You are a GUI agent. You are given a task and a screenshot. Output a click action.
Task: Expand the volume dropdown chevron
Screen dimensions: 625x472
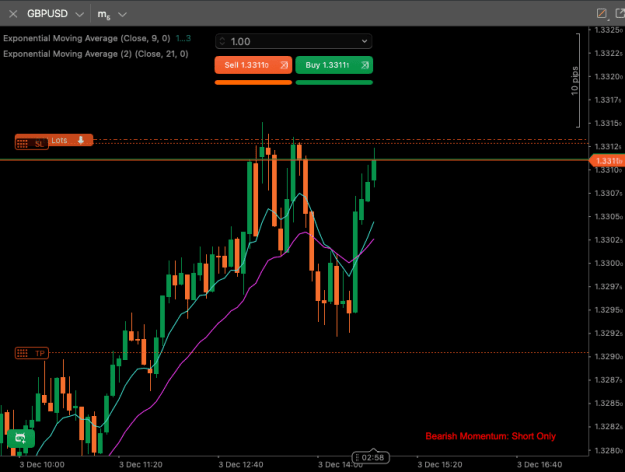(364, 41)
